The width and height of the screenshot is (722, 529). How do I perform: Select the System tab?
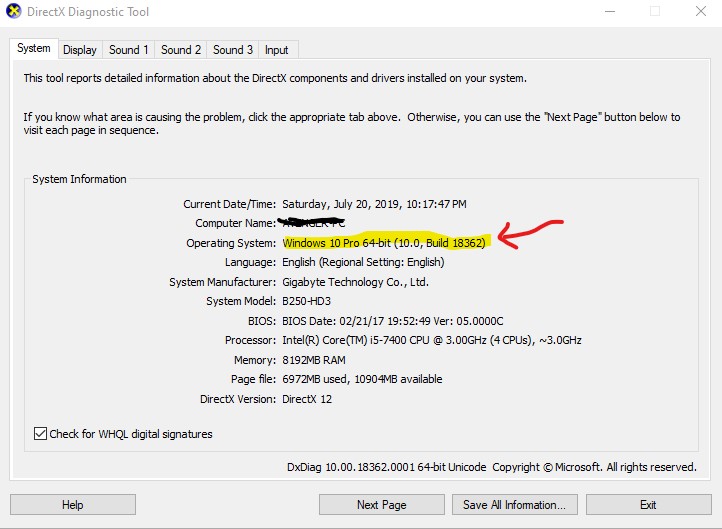pos(34,49)
